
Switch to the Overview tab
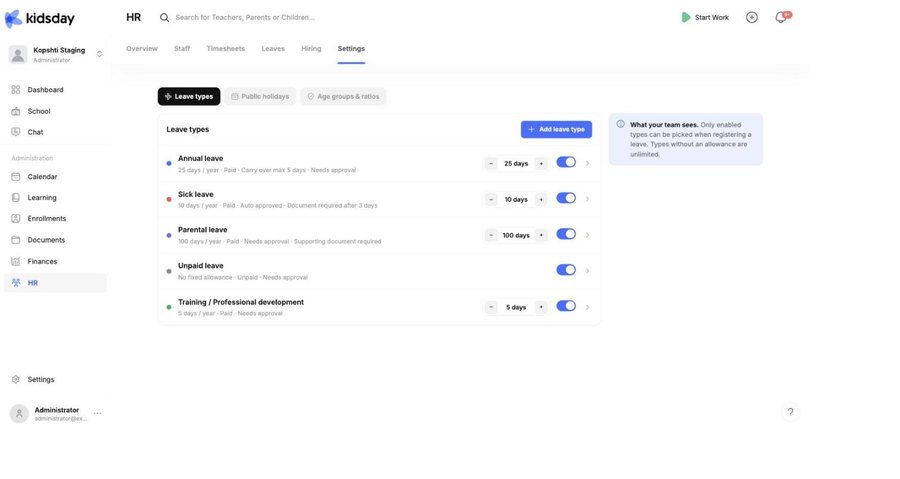pyautogui.click(x=142, y=49)
